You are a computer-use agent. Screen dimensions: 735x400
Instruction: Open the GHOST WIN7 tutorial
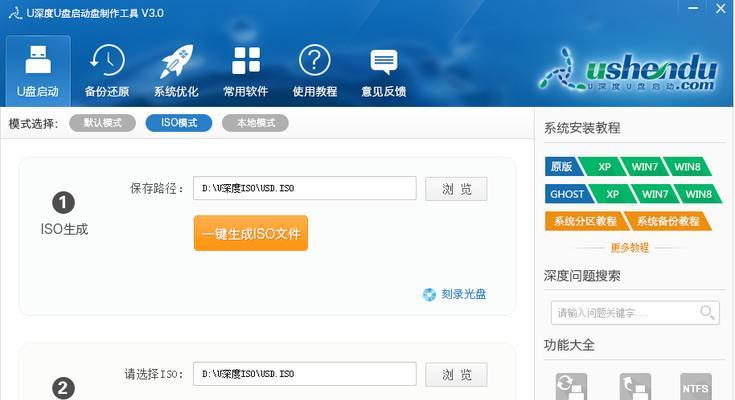pos(654,194)
